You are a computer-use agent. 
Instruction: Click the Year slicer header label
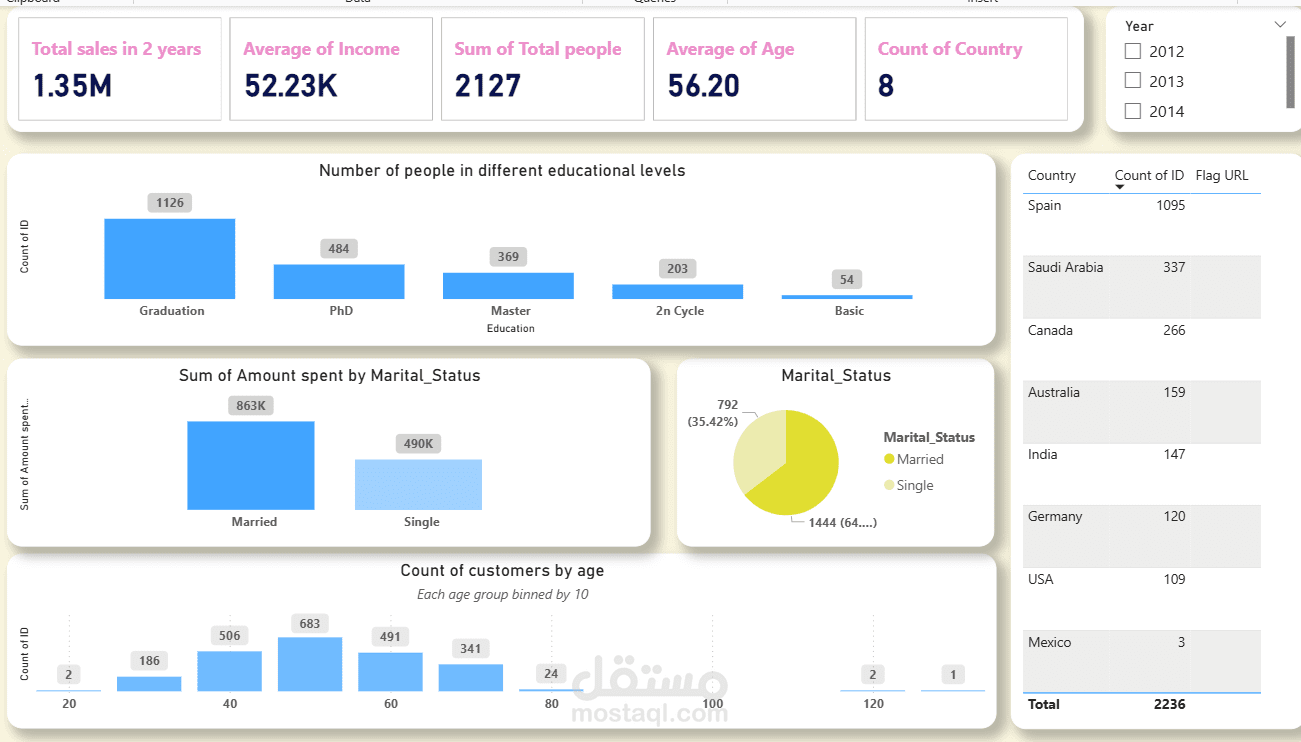click(x=1139, y=27)
